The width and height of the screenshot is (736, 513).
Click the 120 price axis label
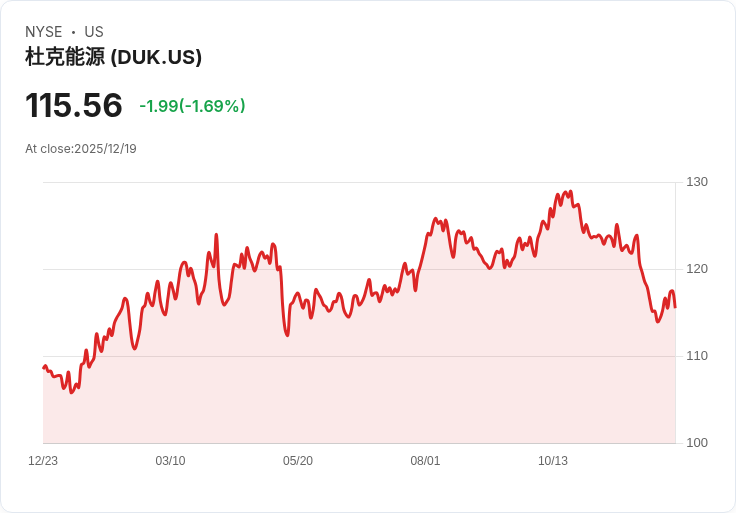(x=697, y=269)
